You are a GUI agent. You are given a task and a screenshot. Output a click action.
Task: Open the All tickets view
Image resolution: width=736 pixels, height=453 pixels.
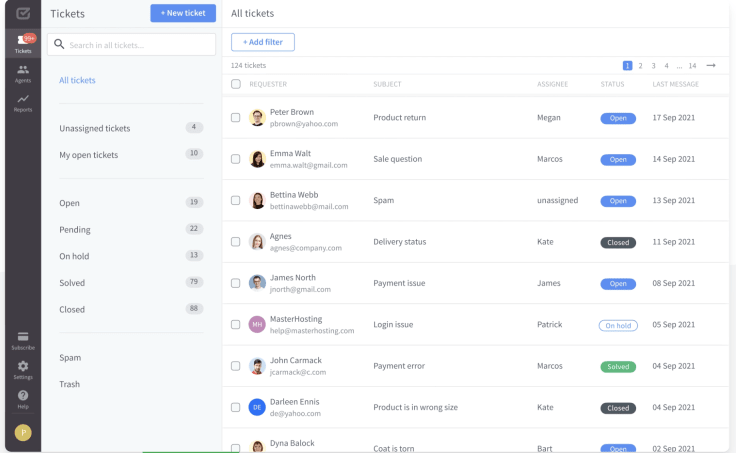click(77, 80)
